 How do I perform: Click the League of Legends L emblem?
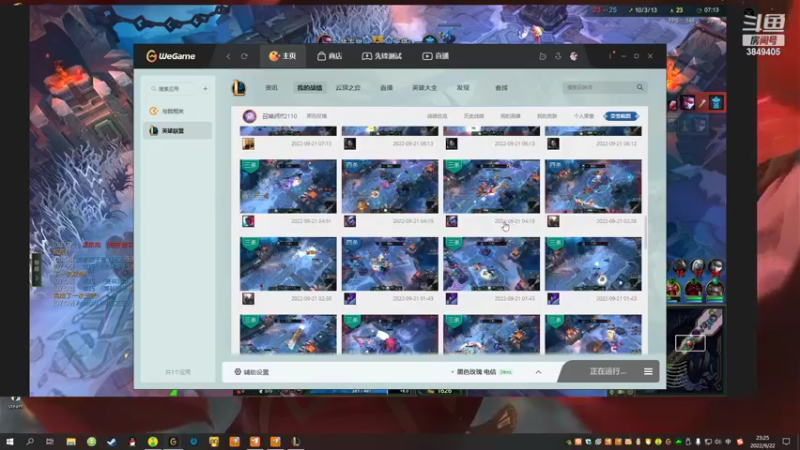pyautogui.click(x=239, y=88)
